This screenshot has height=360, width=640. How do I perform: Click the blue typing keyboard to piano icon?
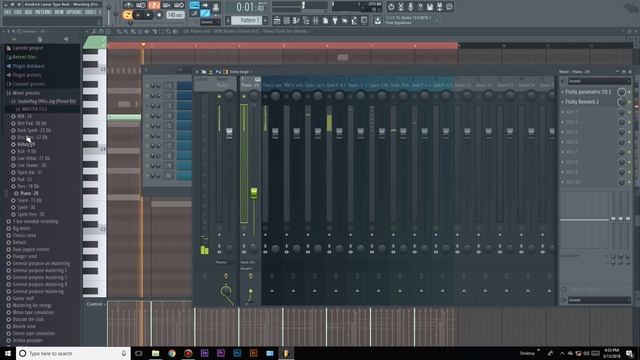(x=194, y=5)
